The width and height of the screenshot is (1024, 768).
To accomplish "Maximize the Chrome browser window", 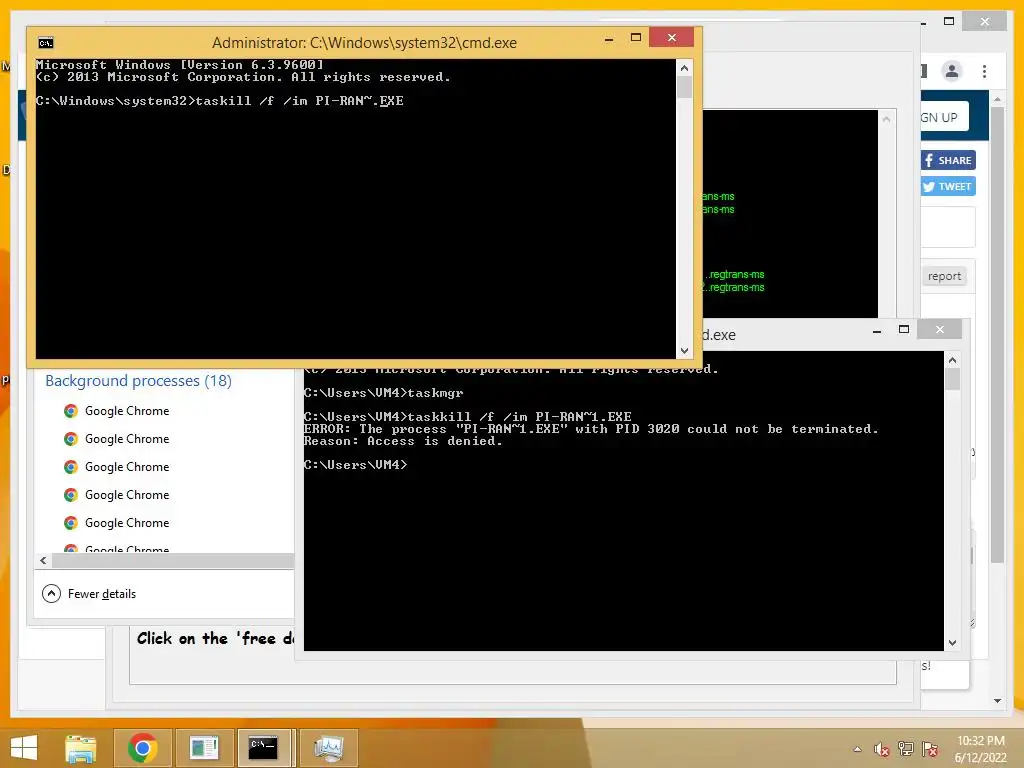I will (x=949, y=22).
